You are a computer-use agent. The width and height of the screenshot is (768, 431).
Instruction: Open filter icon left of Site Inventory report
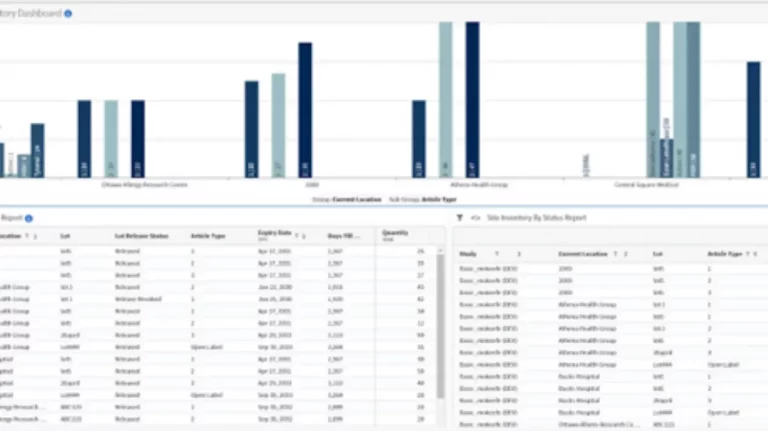click(x=459, y=217)
